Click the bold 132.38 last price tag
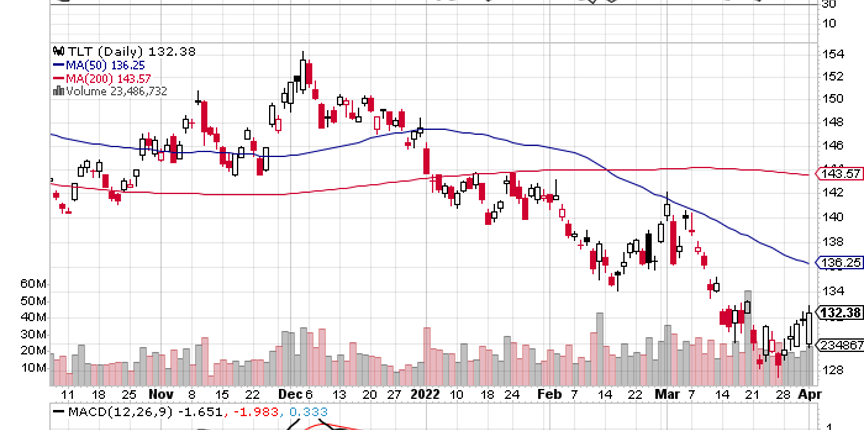 [x=839, y=313]
